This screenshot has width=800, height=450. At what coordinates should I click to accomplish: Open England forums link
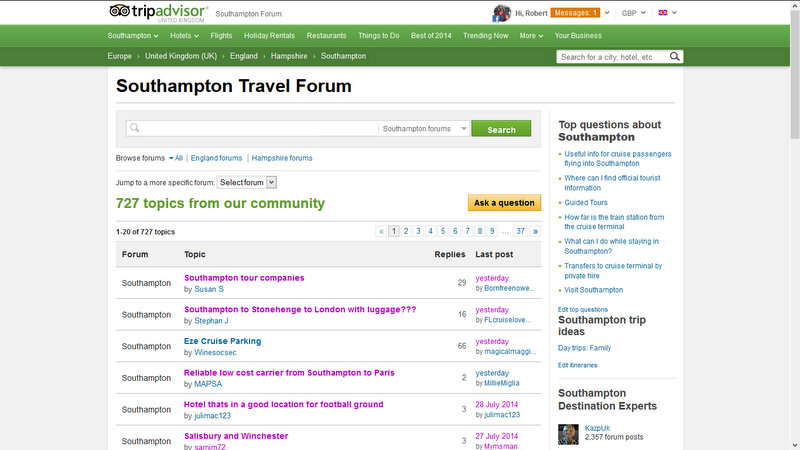pyautogui.click(x=216, y=158)
